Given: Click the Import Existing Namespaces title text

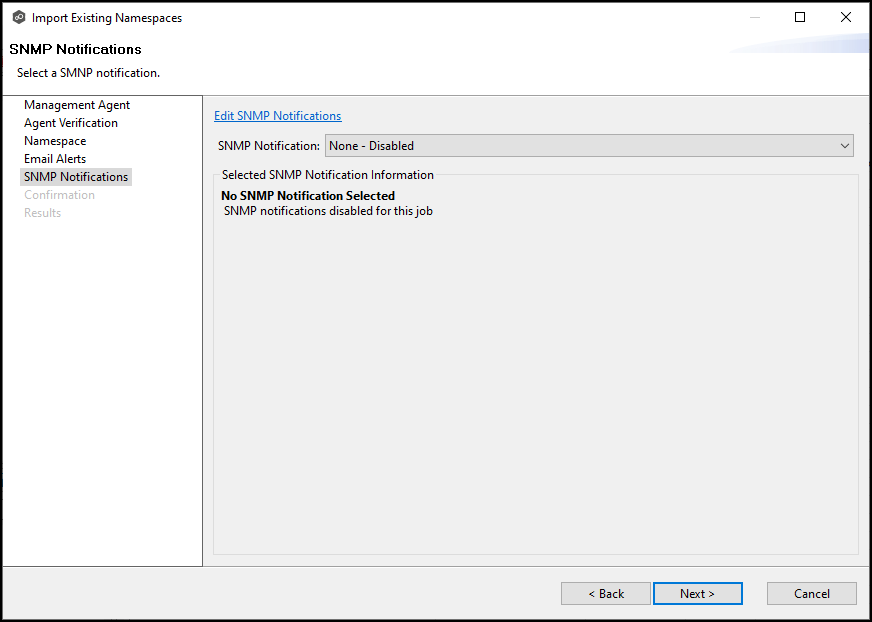Looking at the screenshot, I should tap(107, 18).
